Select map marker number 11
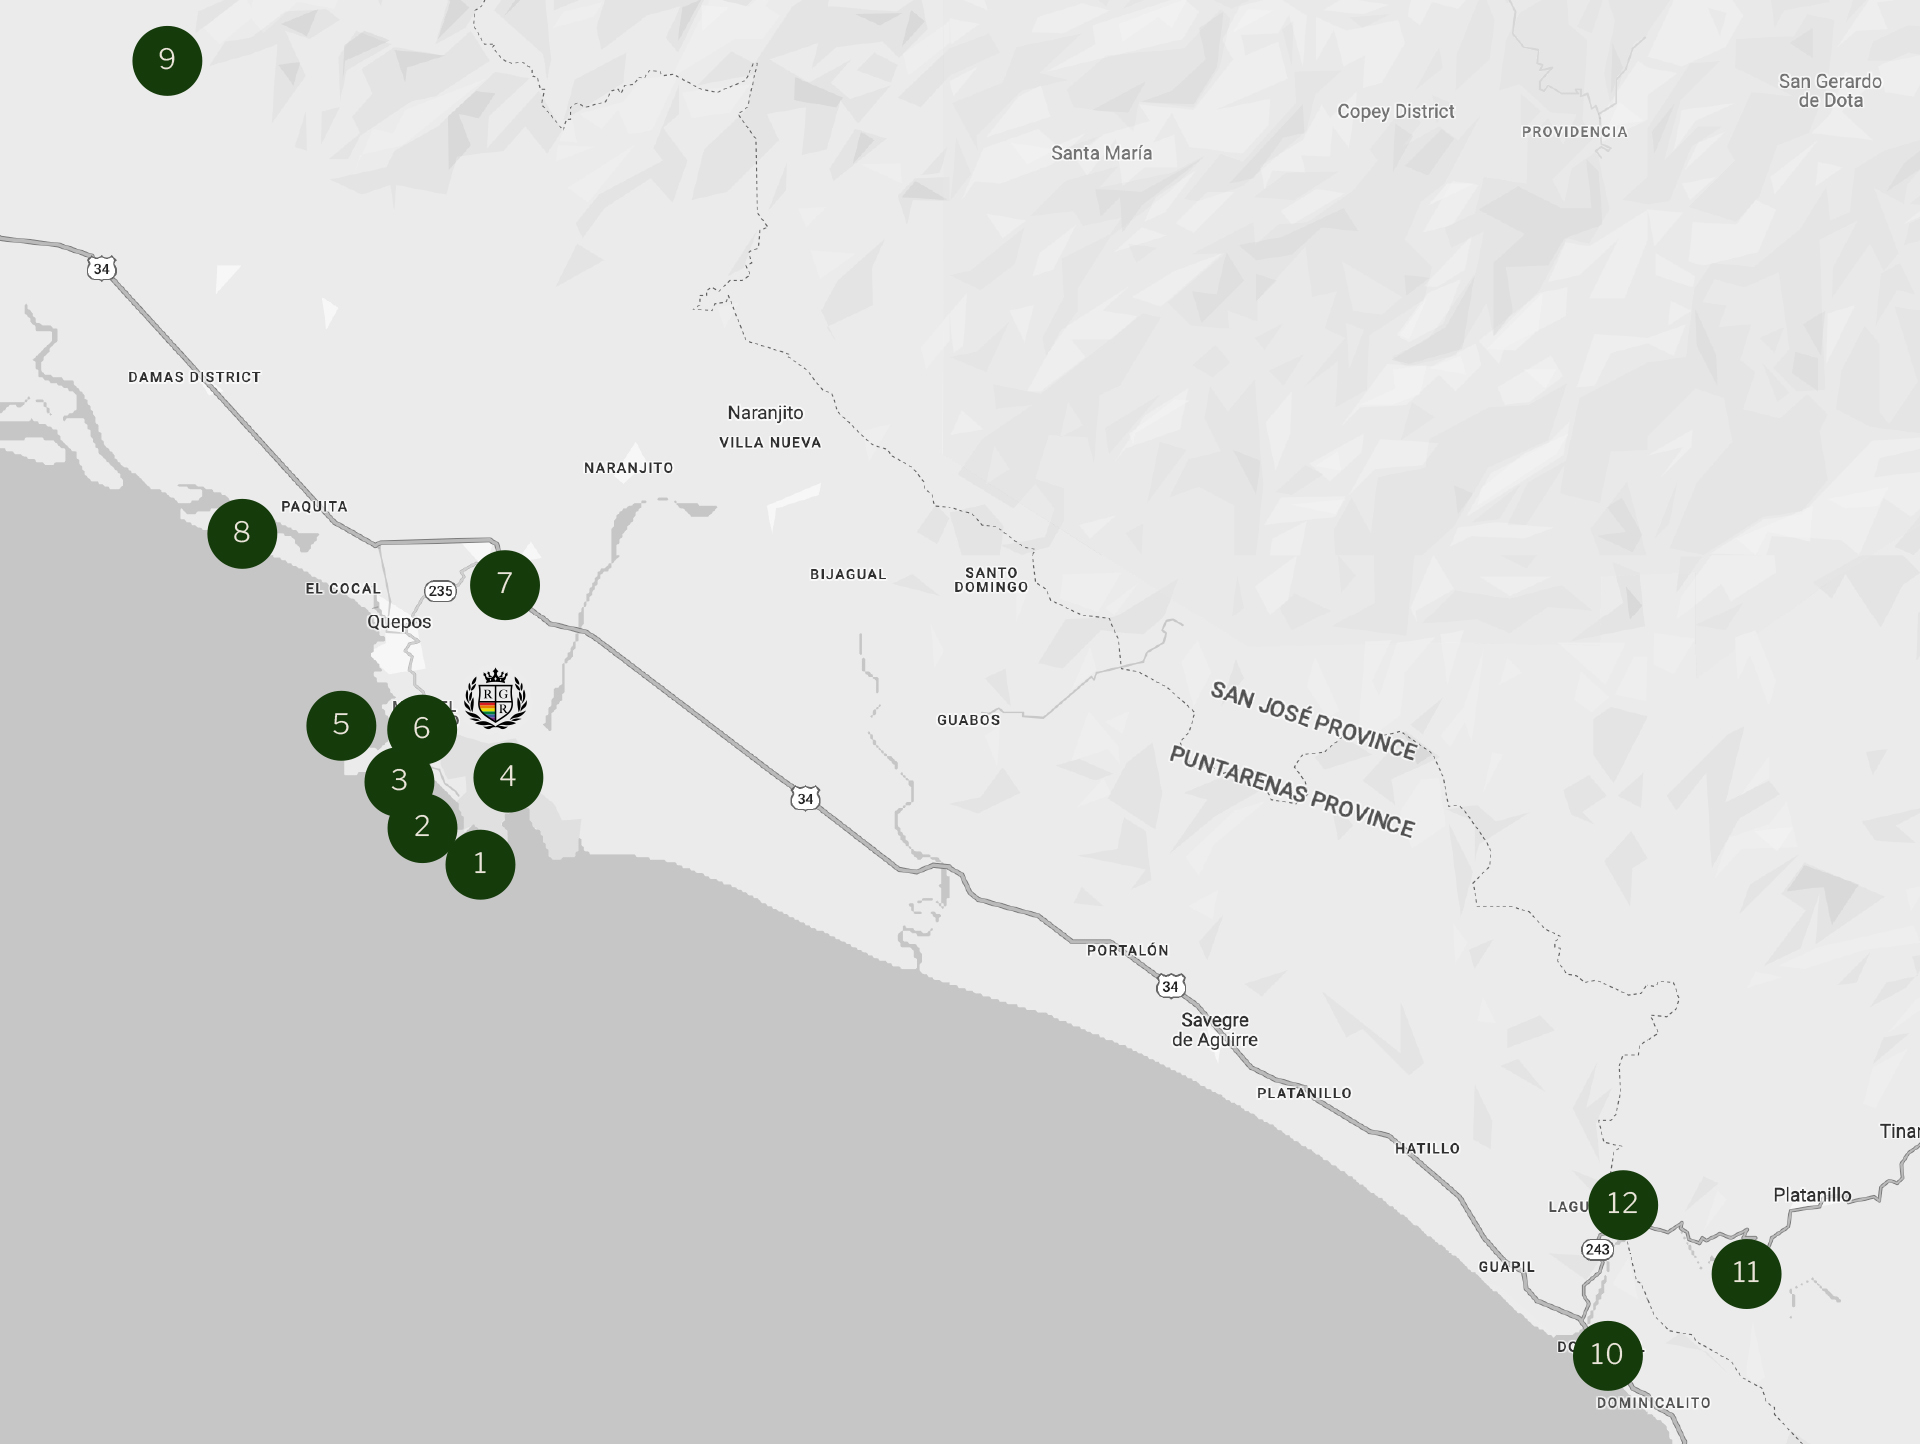This screenshot has width=1920, height=1444. pos(1746,1273)
